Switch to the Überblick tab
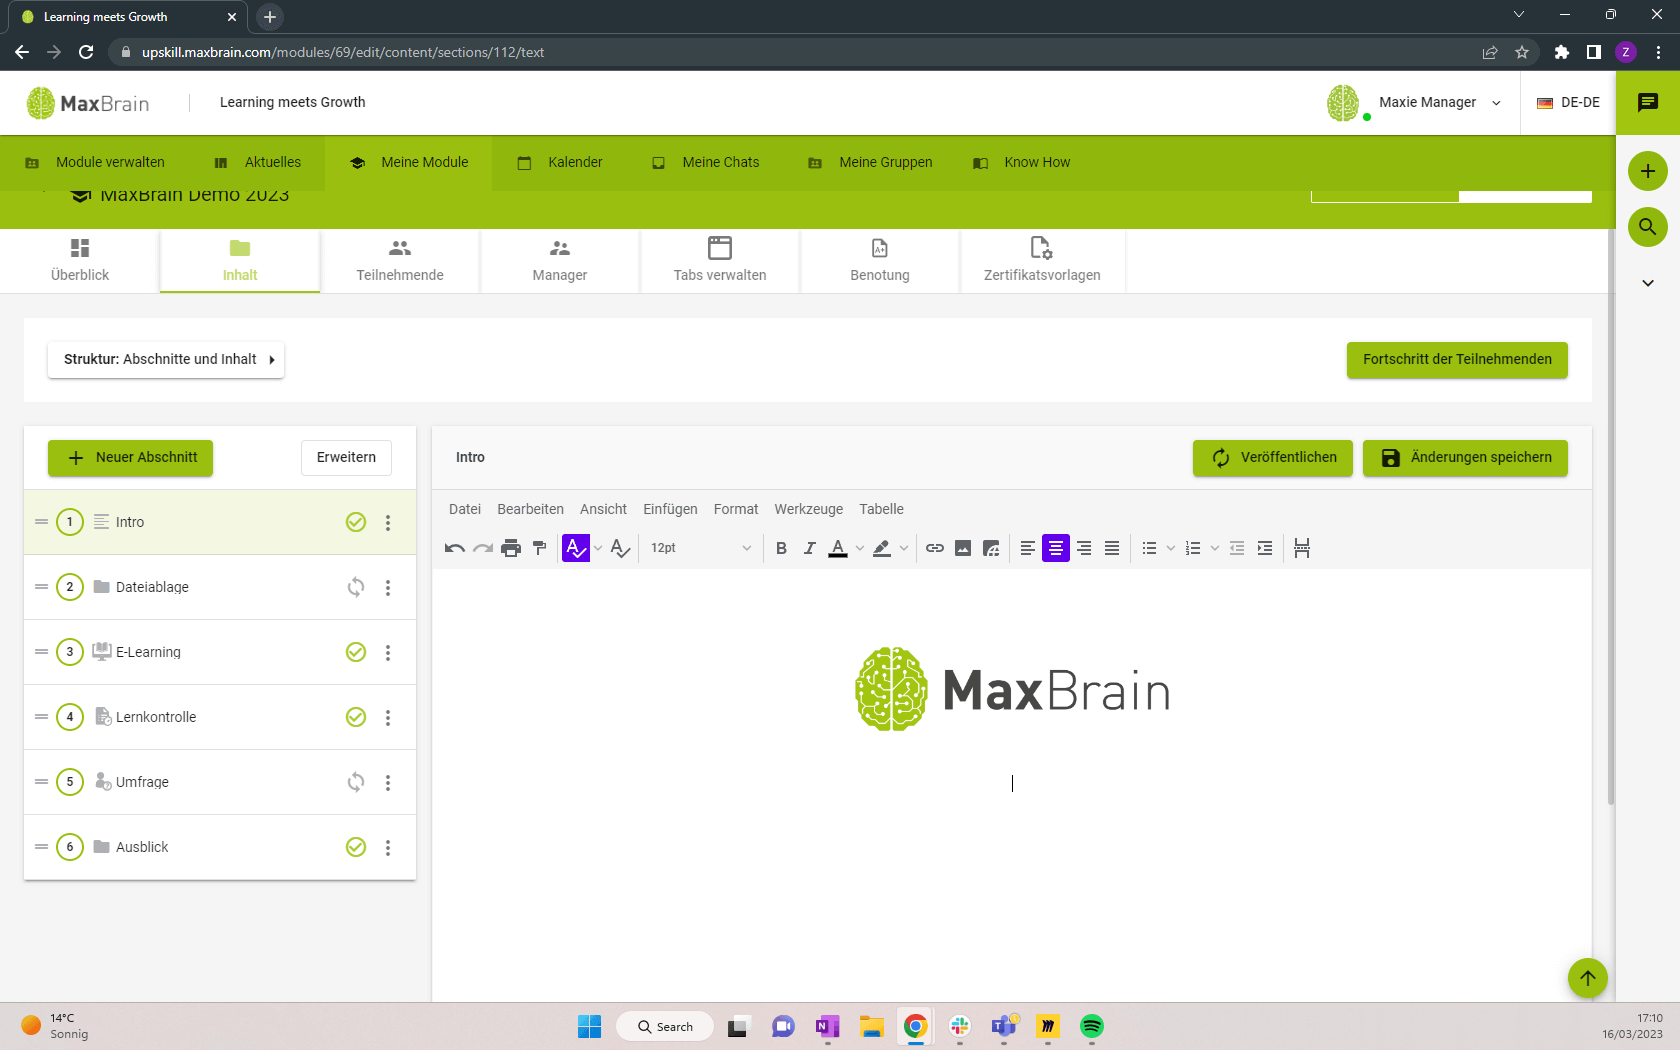The height and width of the screenshot is (1050, 1680). tap(80, 261)
